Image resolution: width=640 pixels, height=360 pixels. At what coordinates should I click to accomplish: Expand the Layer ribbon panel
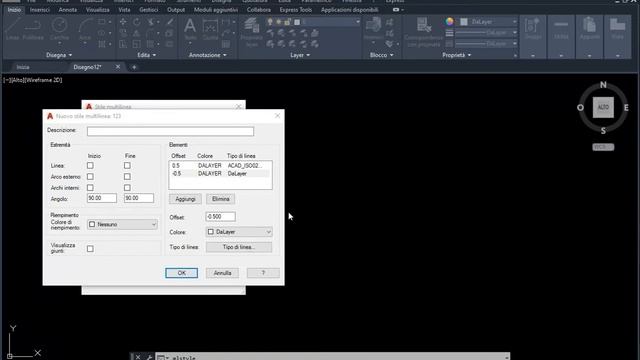tap(300, 55)
